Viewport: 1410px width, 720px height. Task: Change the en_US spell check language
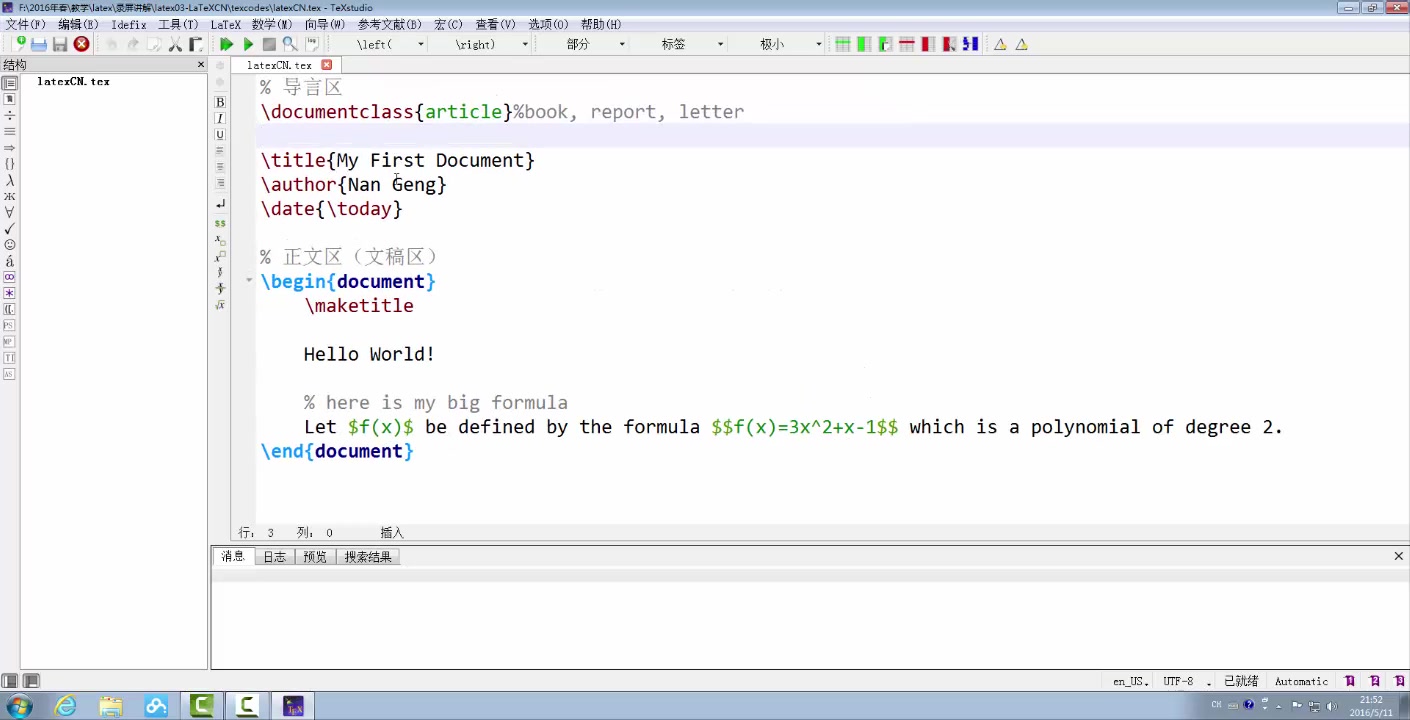coord(1130,681)
